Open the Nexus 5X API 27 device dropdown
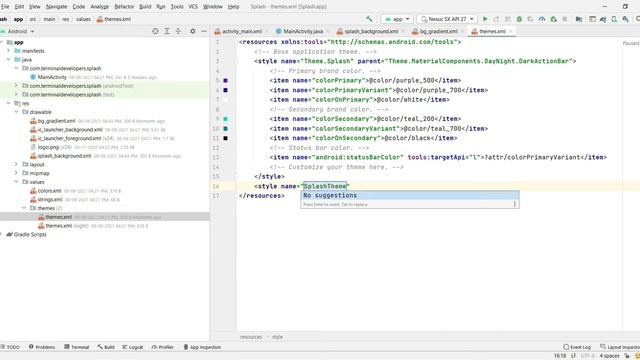This screenshot has width=640, height=360. pyautogui.click(x=447, y=19)
